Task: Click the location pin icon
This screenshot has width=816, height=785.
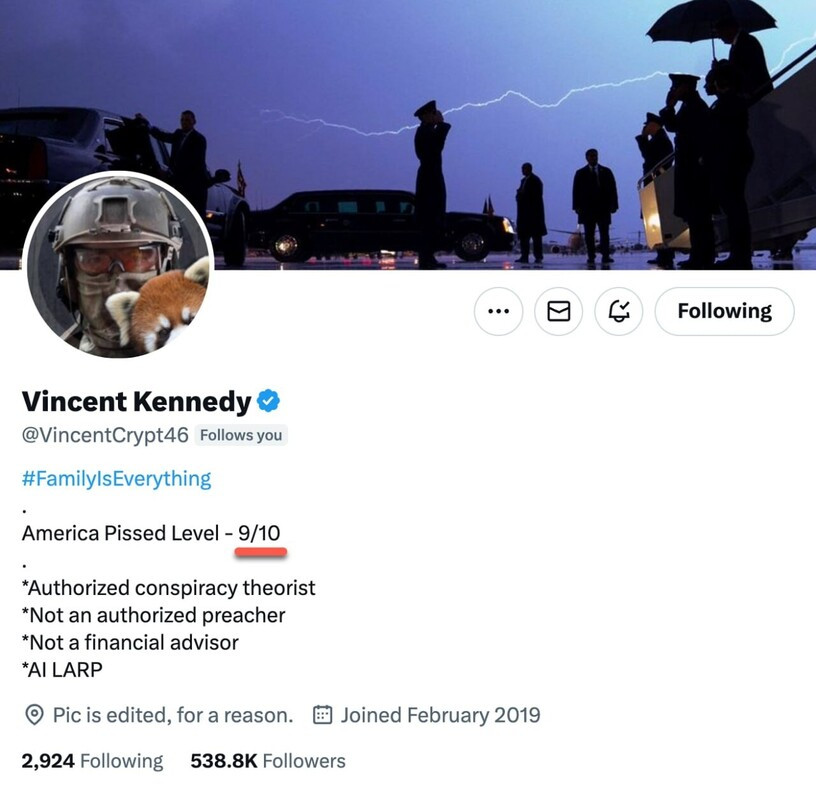Action: point(34,715)
